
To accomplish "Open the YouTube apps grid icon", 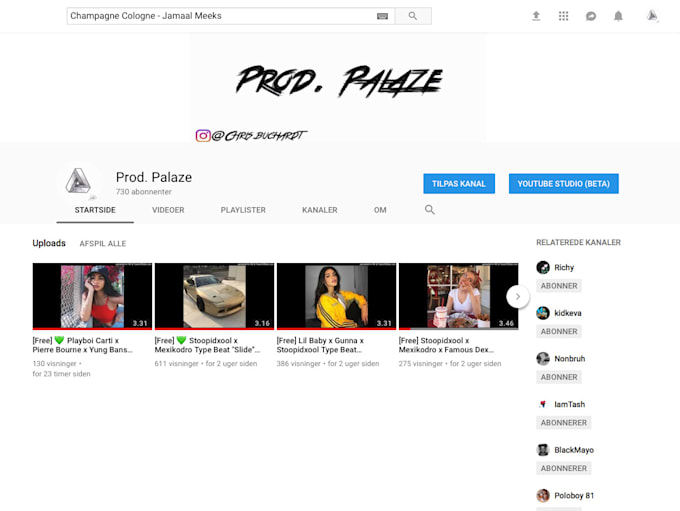I will (563, 16).
